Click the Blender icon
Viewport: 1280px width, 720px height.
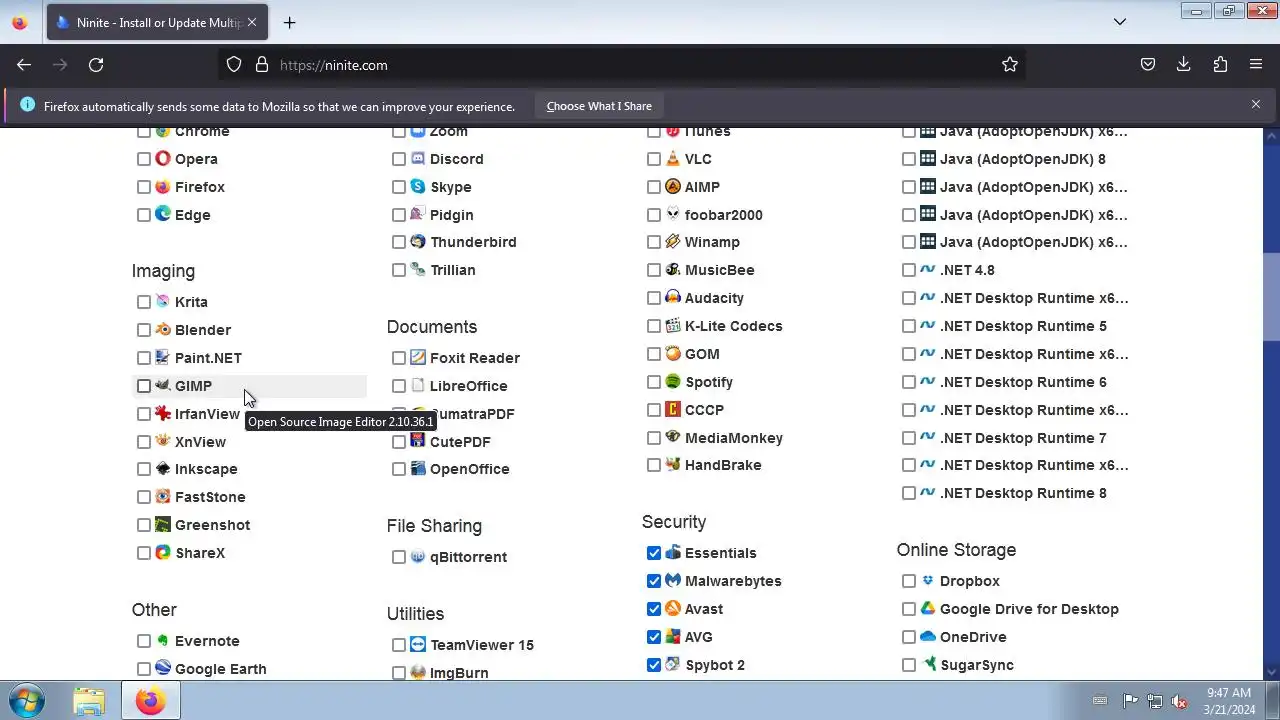[163, 329]
